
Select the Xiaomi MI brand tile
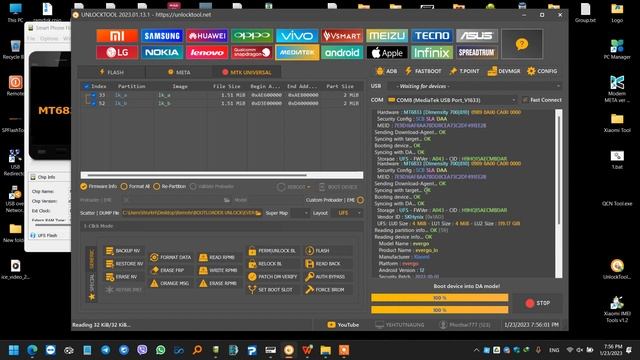coord(117,36)
